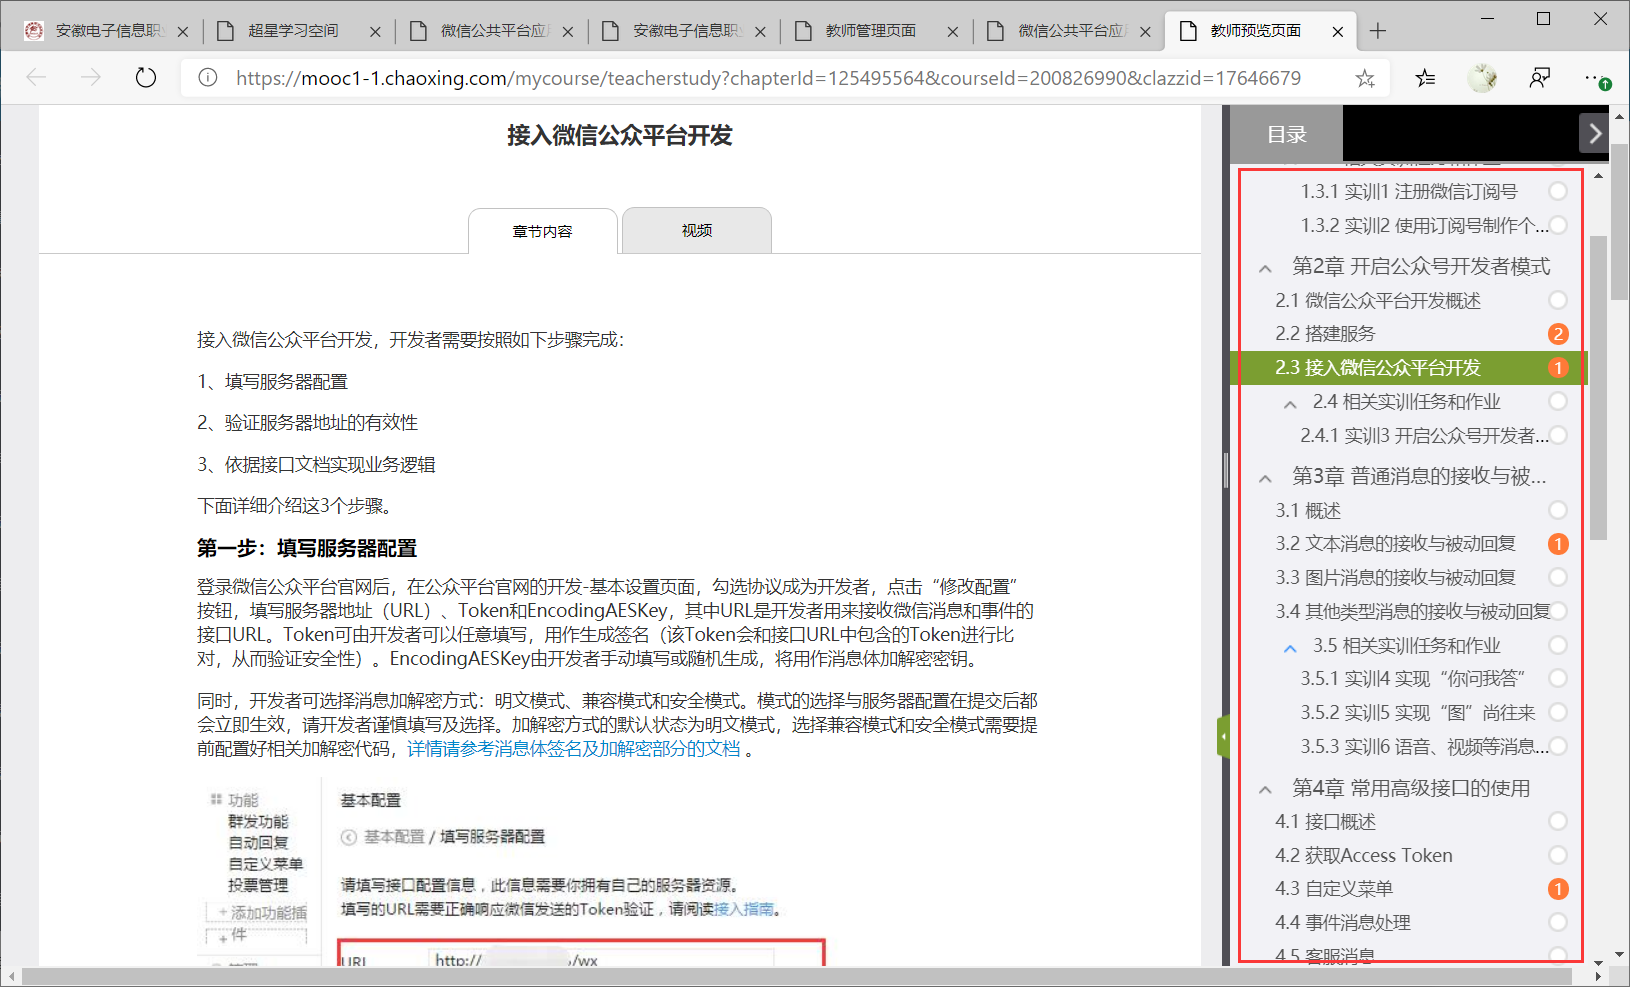Switch to the 视频 tab

point(696,231)
